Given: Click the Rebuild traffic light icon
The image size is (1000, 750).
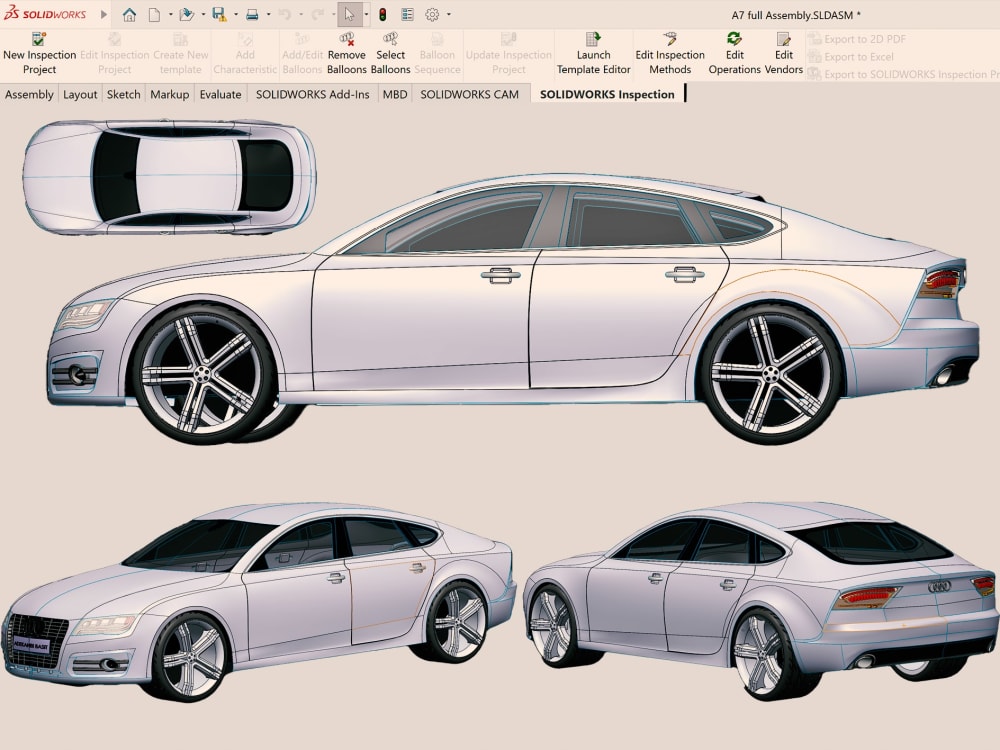Looking at the screenshot, I should pyautogui.click(x=383, y=14).
